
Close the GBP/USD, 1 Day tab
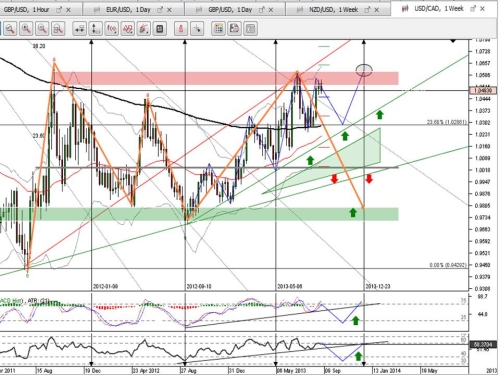coord(271,10)
